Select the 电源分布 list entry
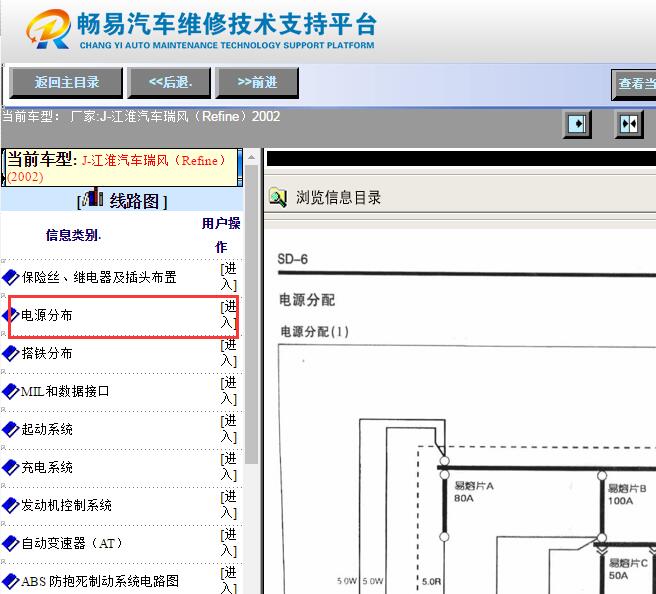 click(46, 315)
